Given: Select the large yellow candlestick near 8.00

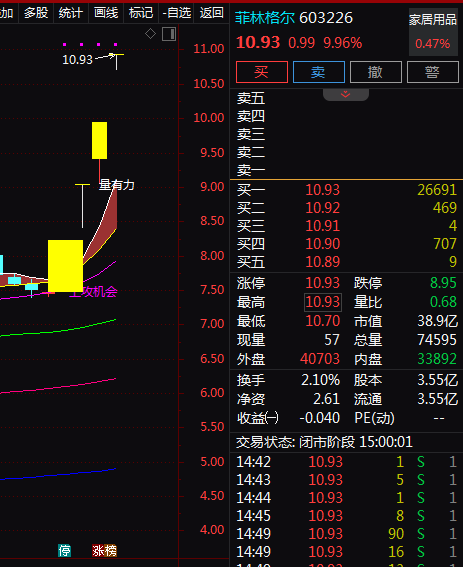Looking at the screenshot, I should pos(65,266).
